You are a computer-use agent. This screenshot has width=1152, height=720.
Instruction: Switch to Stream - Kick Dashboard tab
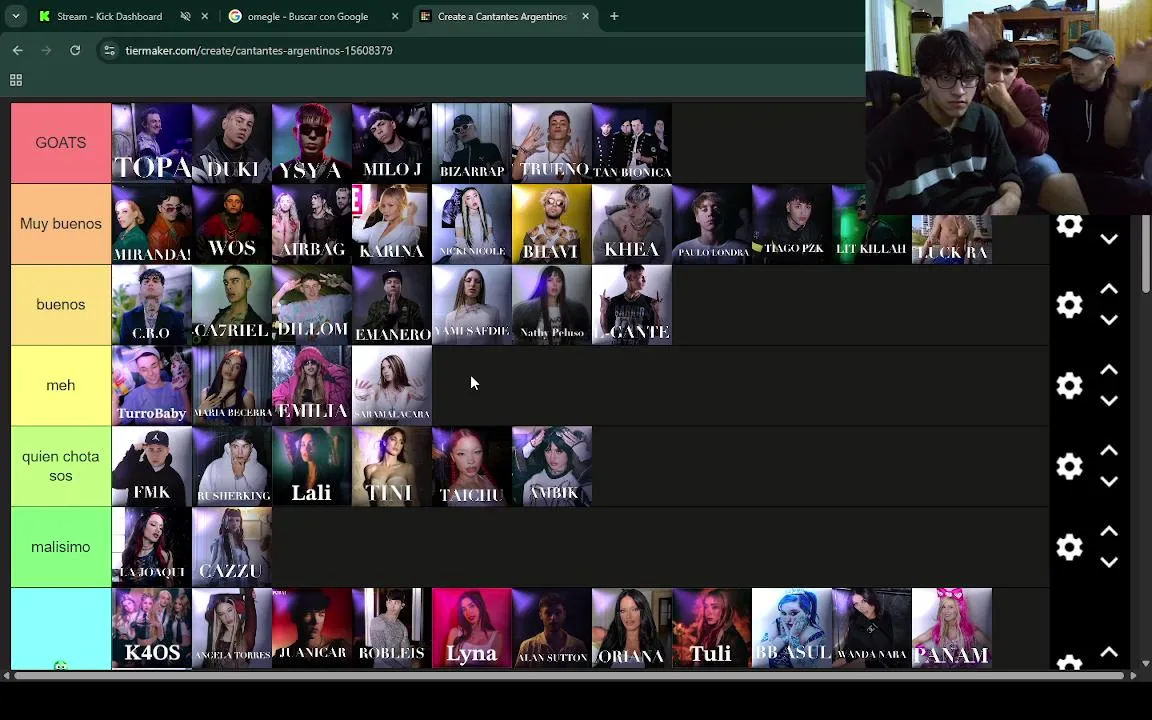109,16
